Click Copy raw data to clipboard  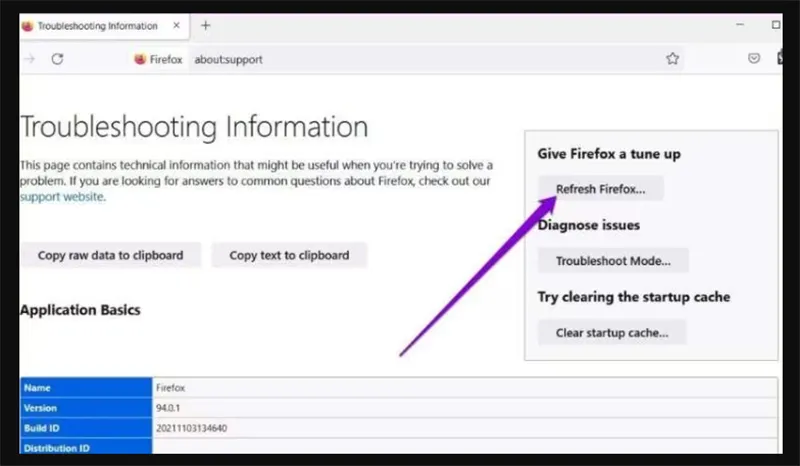tap(111, 255)
